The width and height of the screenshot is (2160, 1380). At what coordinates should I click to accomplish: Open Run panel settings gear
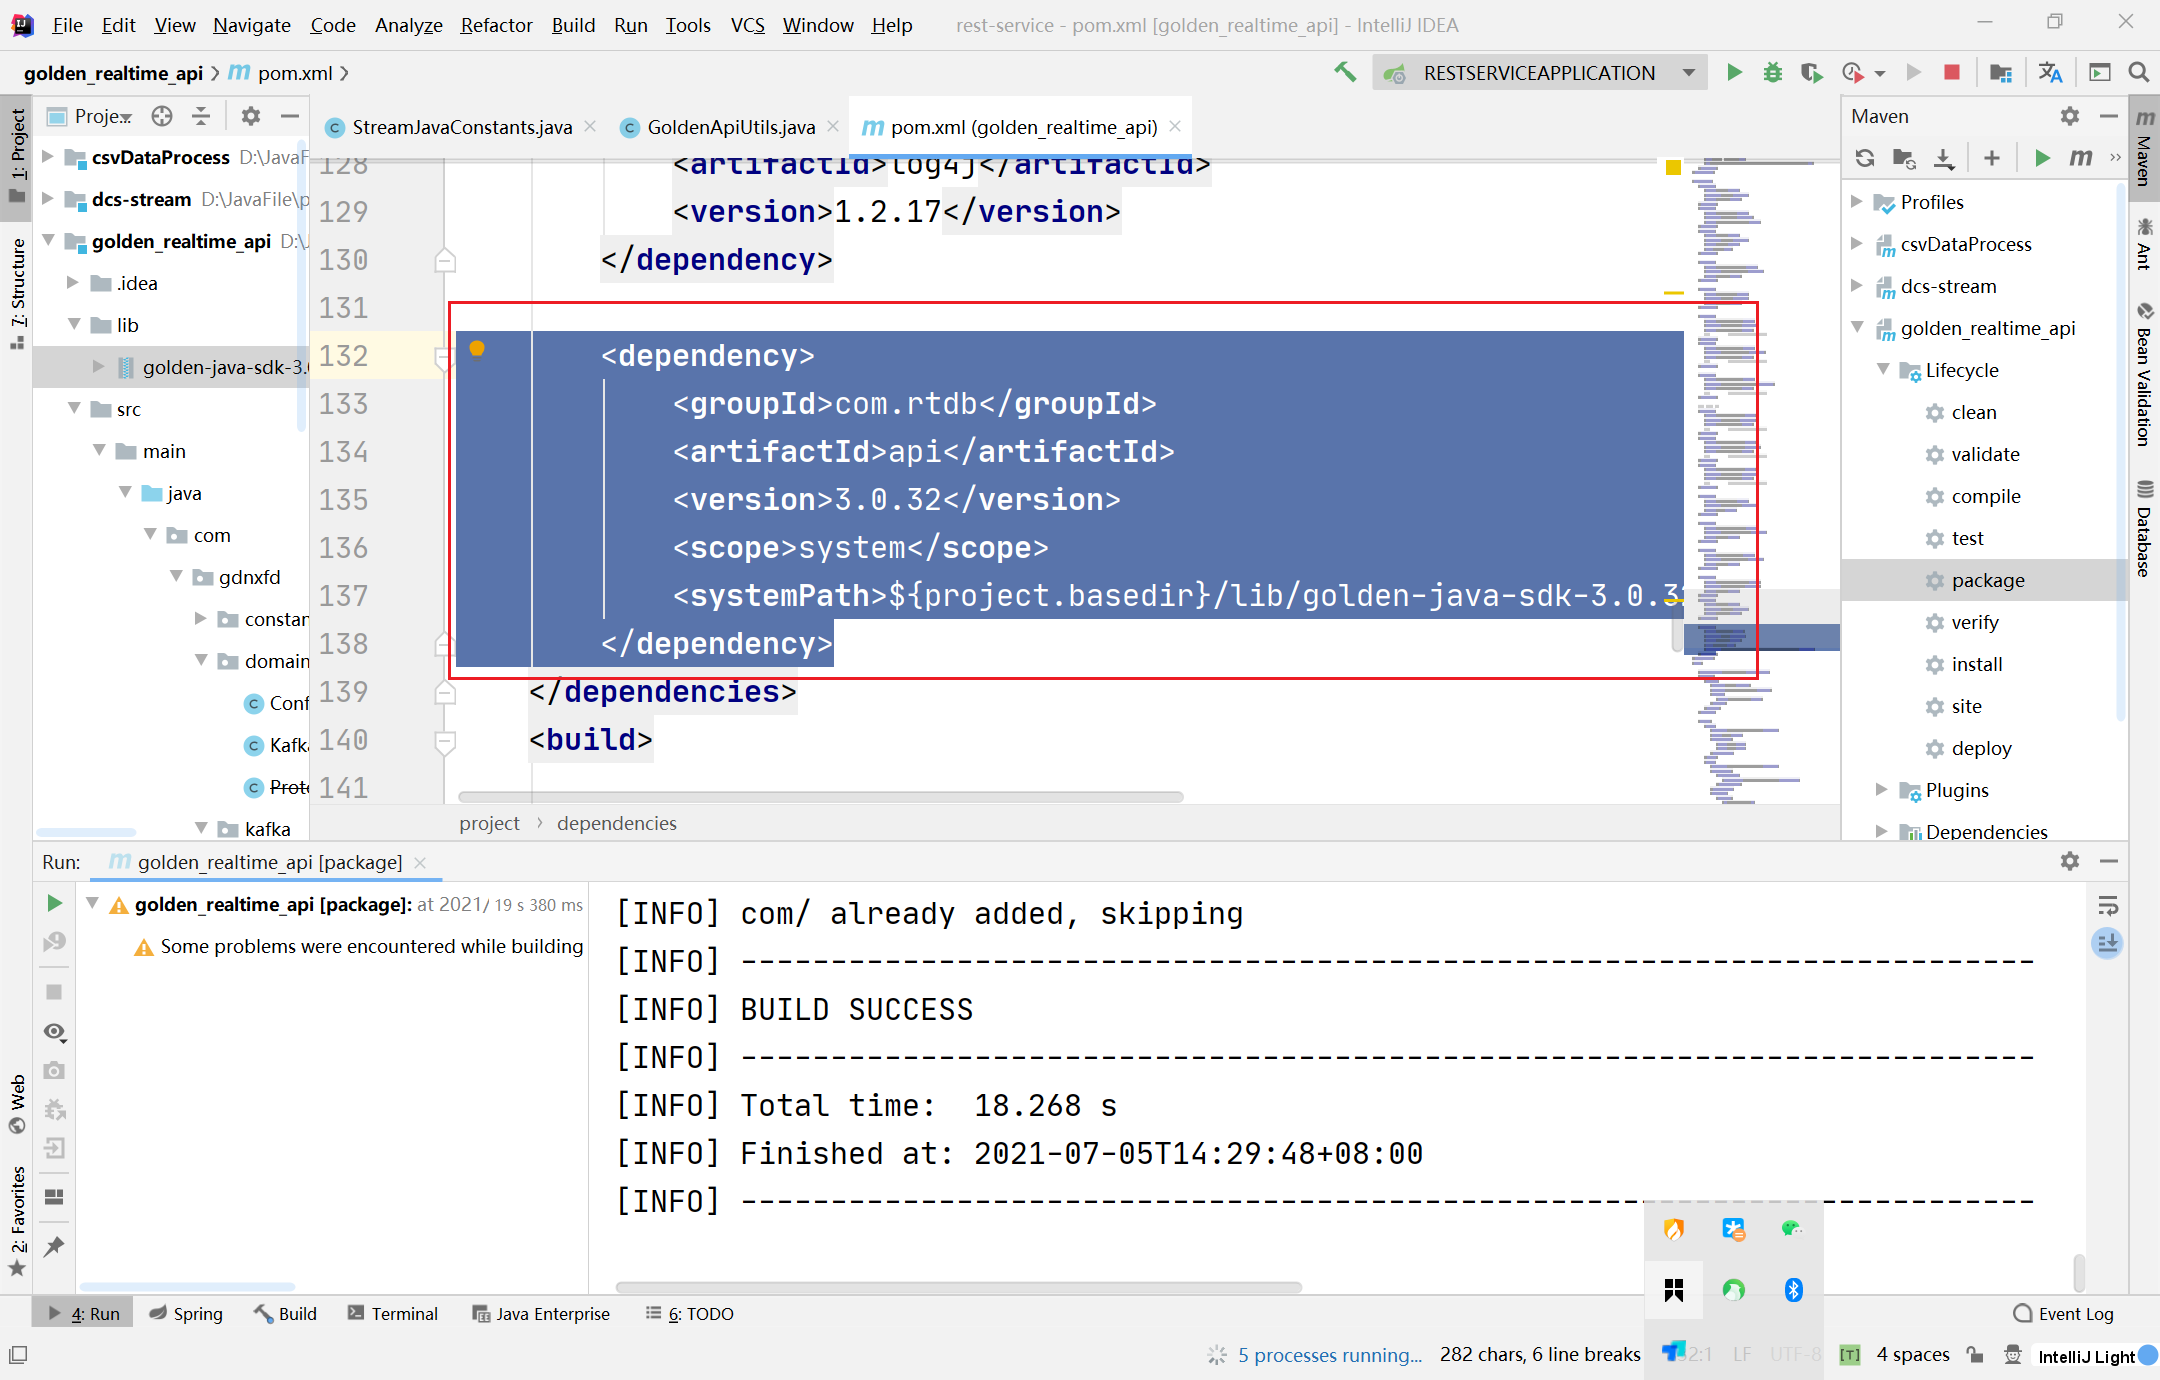pyautogui.click(x=2070, y=861)
